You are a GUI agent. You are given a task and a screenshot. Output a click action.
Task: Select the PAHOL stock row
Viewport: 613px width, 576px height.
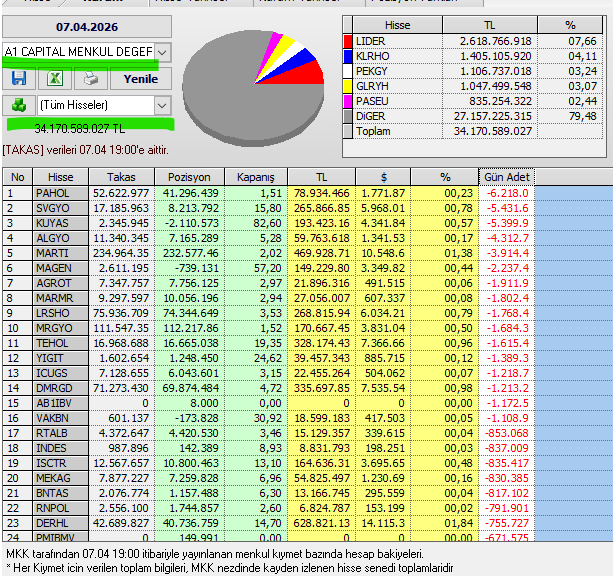point(268,193)
